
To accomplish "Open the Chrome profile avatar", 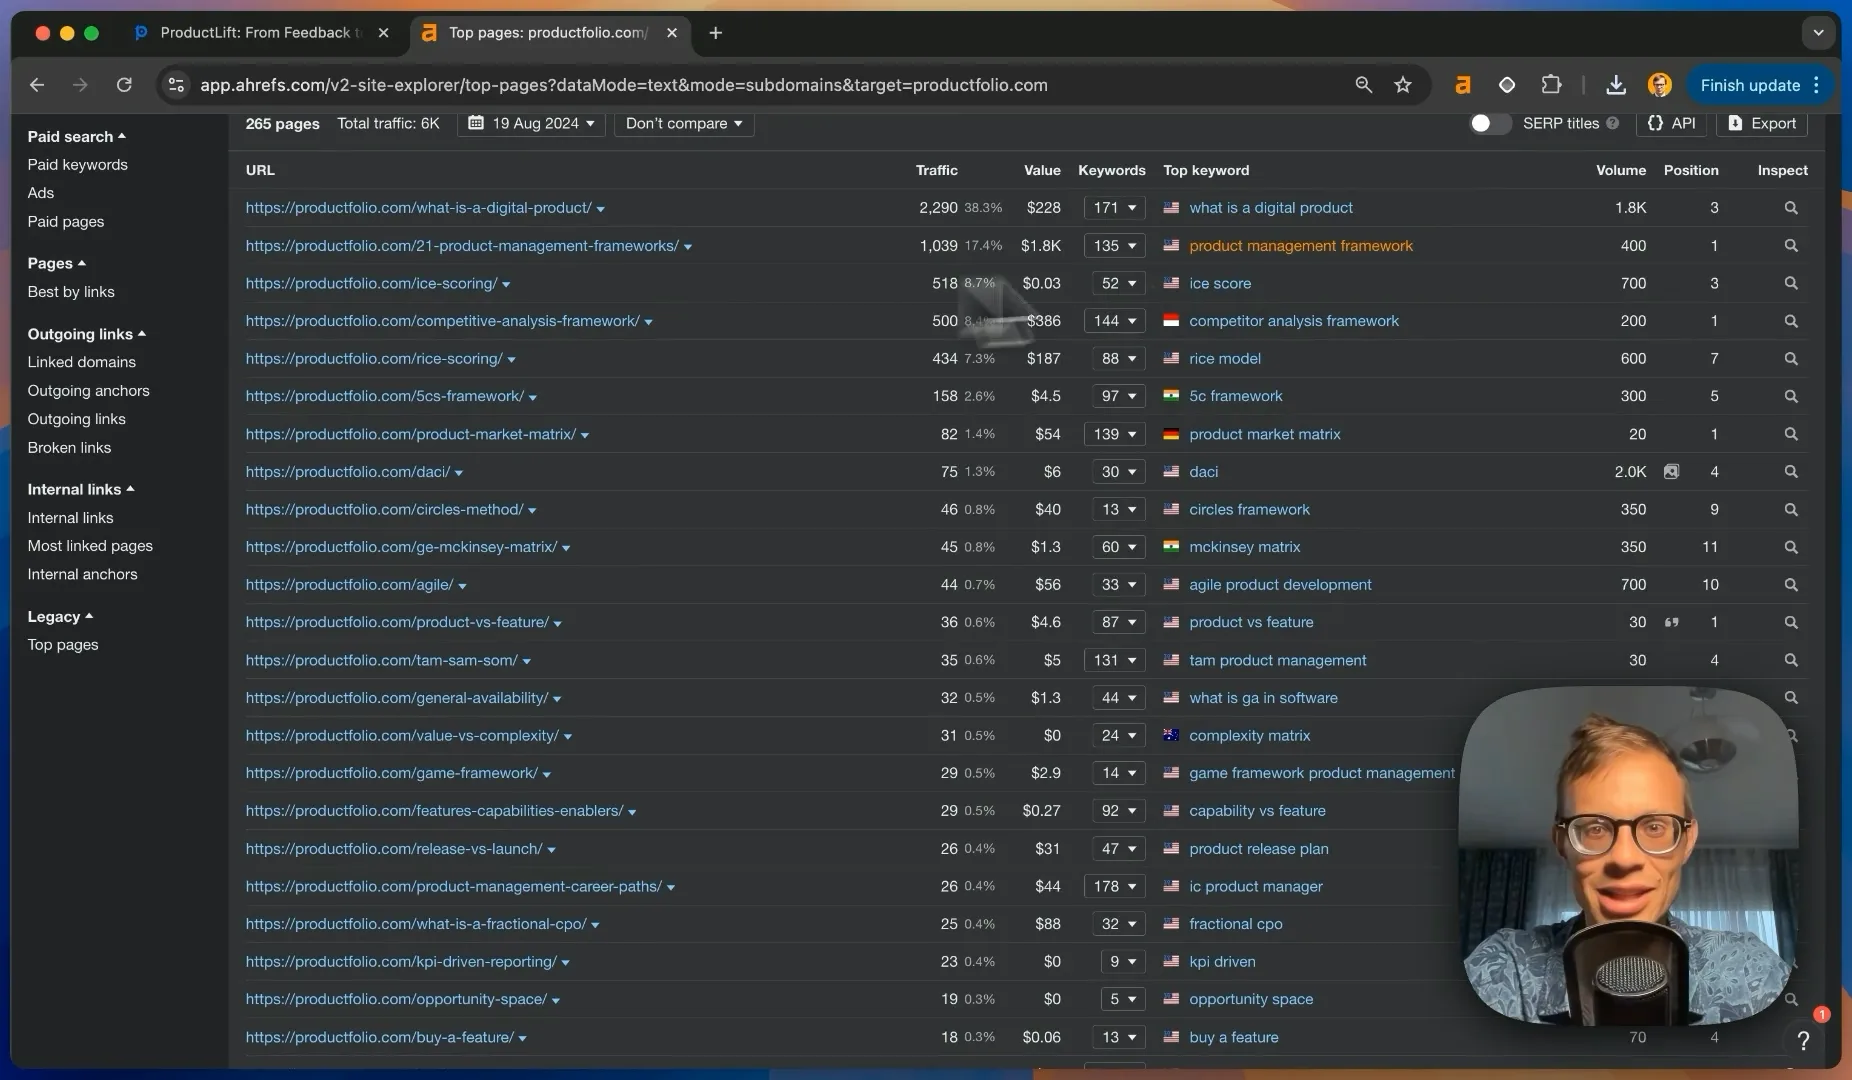I will pos(1659,85).
